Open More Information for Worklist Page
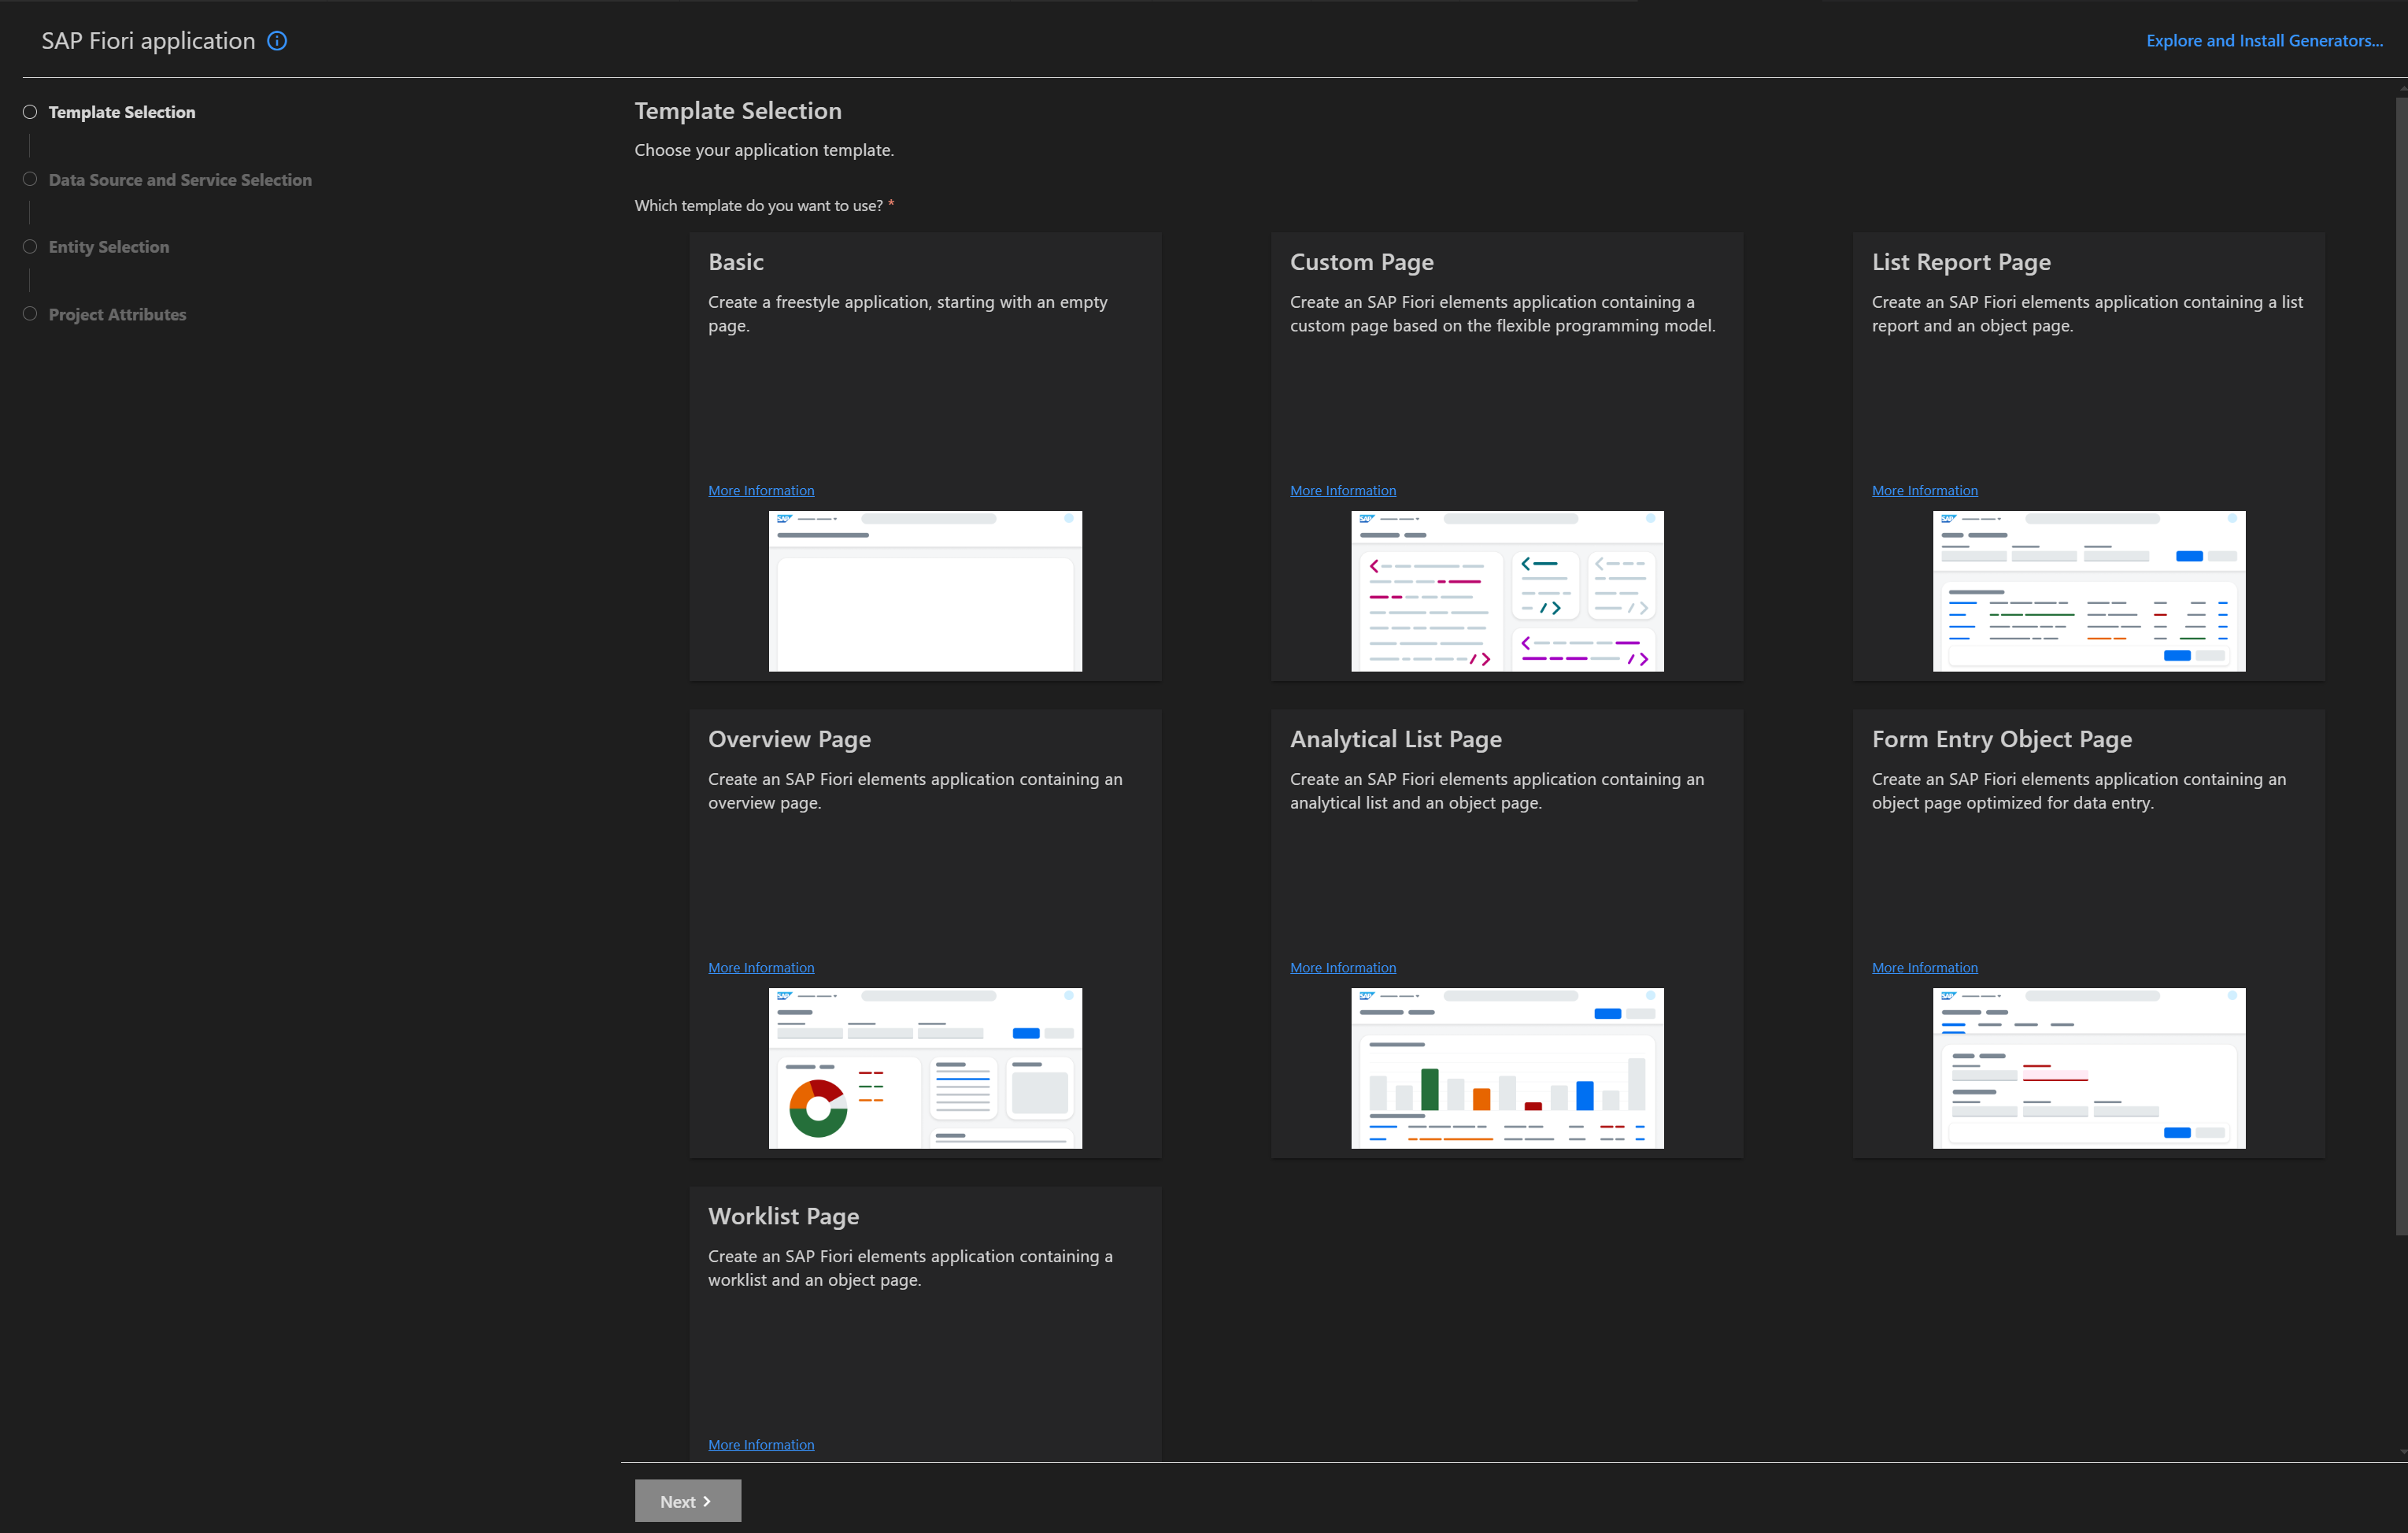 point(761,1445)
